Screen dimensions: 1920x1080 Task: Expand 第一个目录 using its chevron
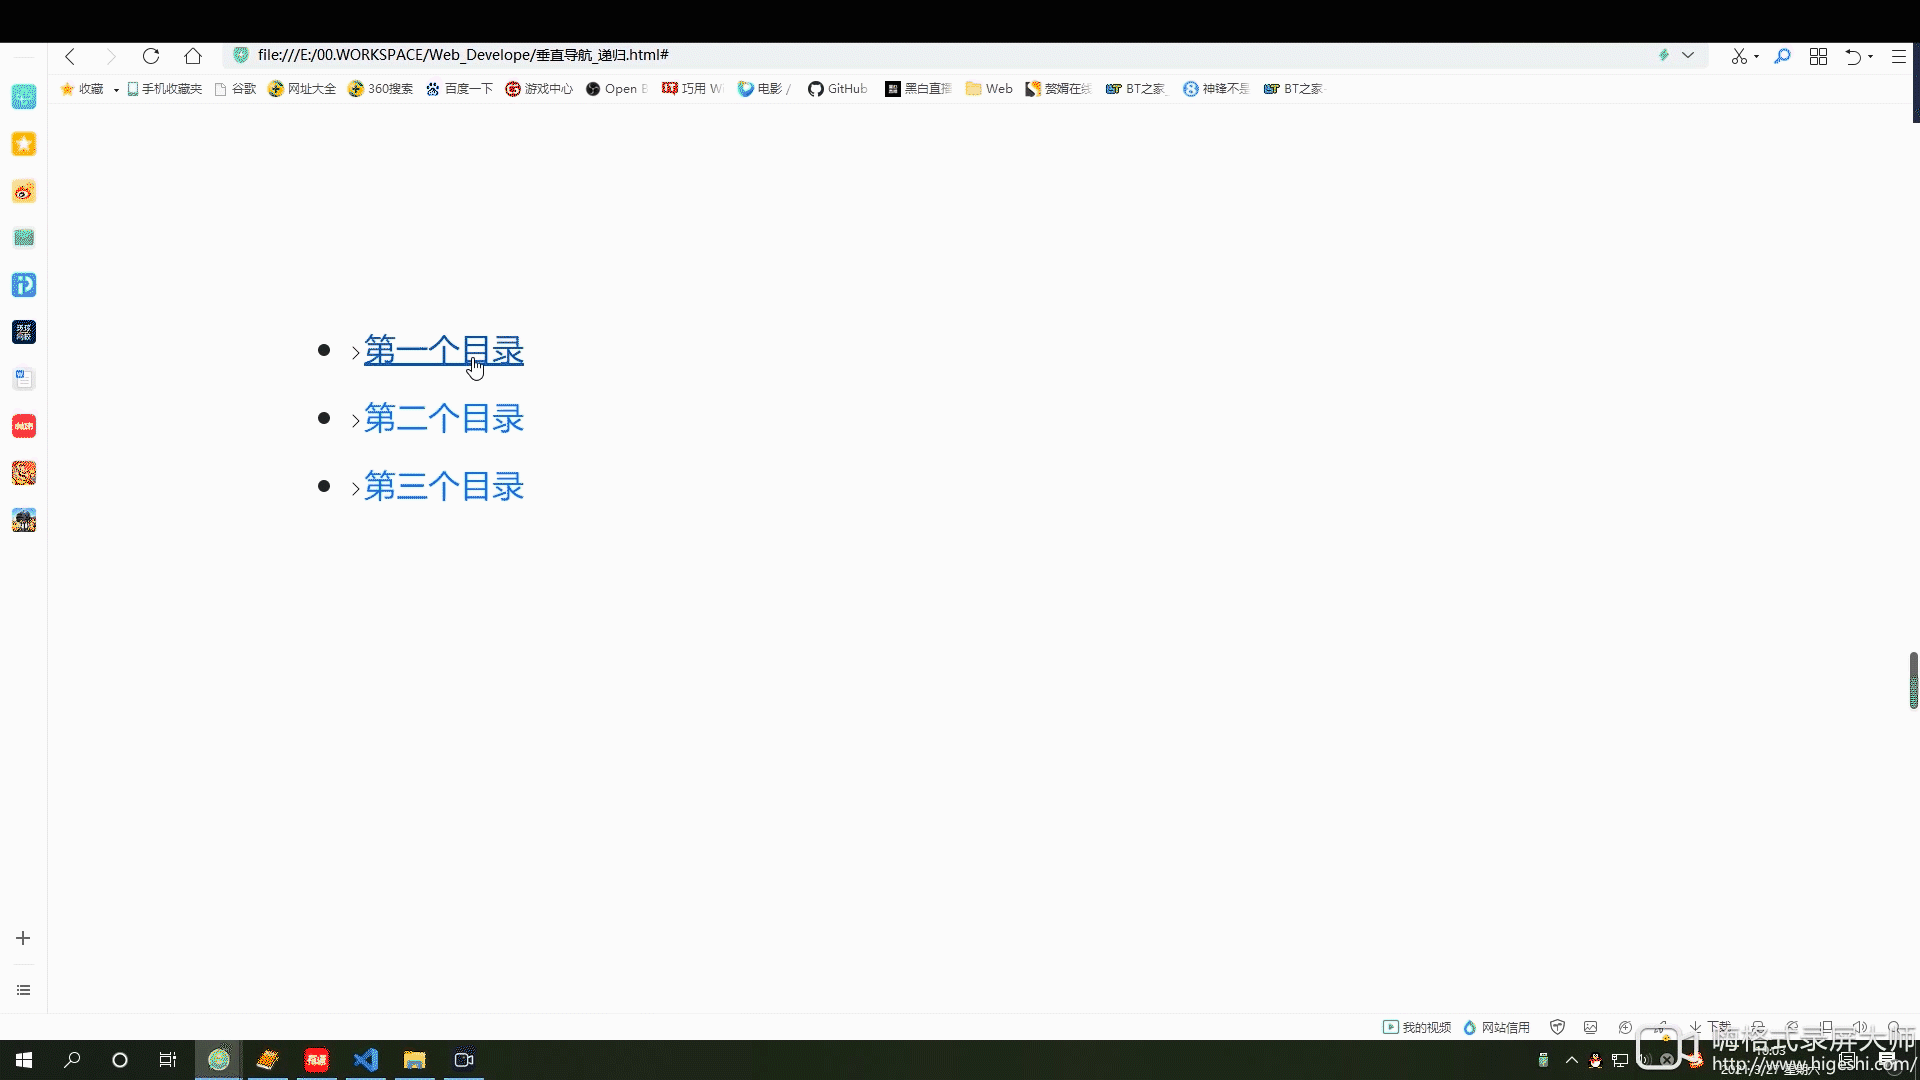355,352
